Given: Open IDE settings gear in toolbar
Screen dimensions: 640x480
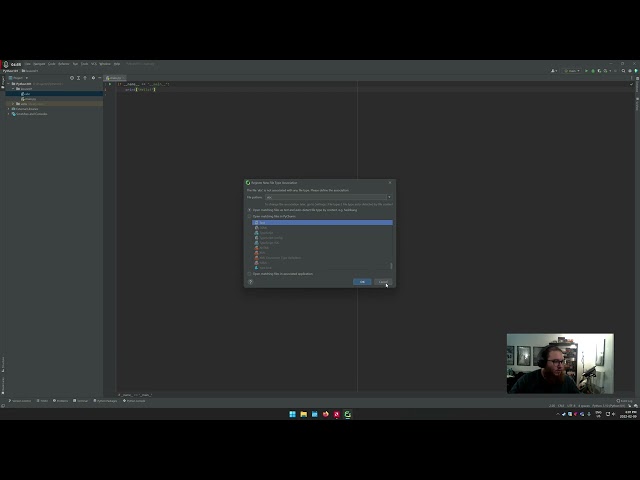Looking at the screenshot, I should click(630, 71).
